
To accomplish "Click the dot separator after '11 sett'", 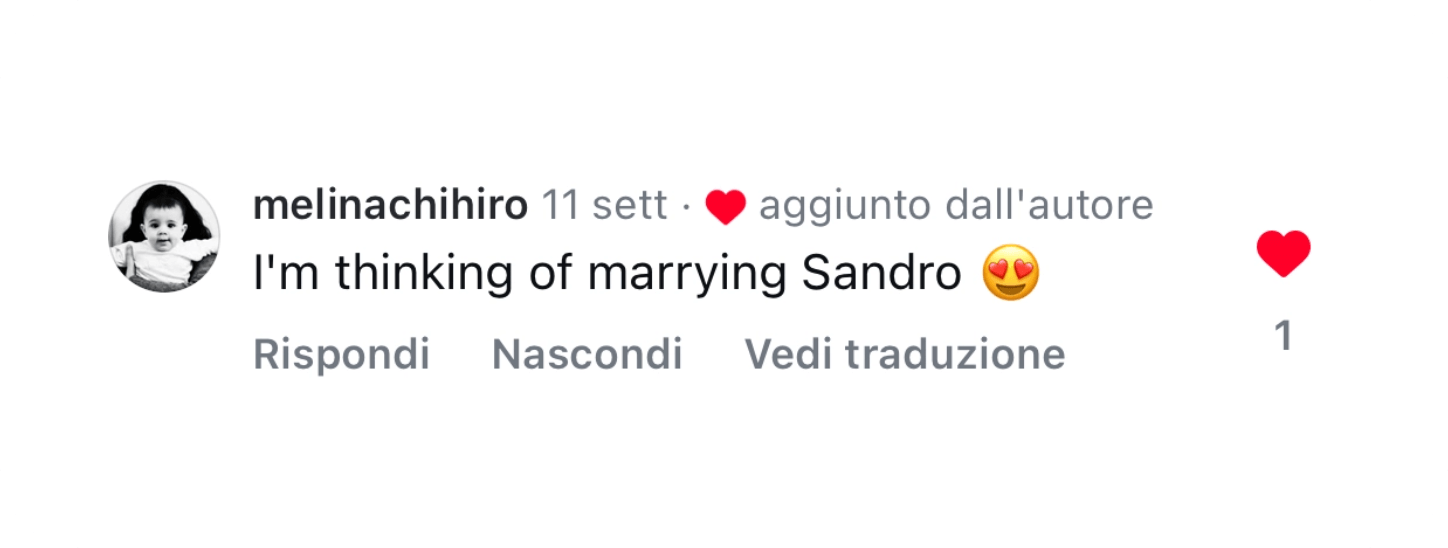I will tap(686, 206).
